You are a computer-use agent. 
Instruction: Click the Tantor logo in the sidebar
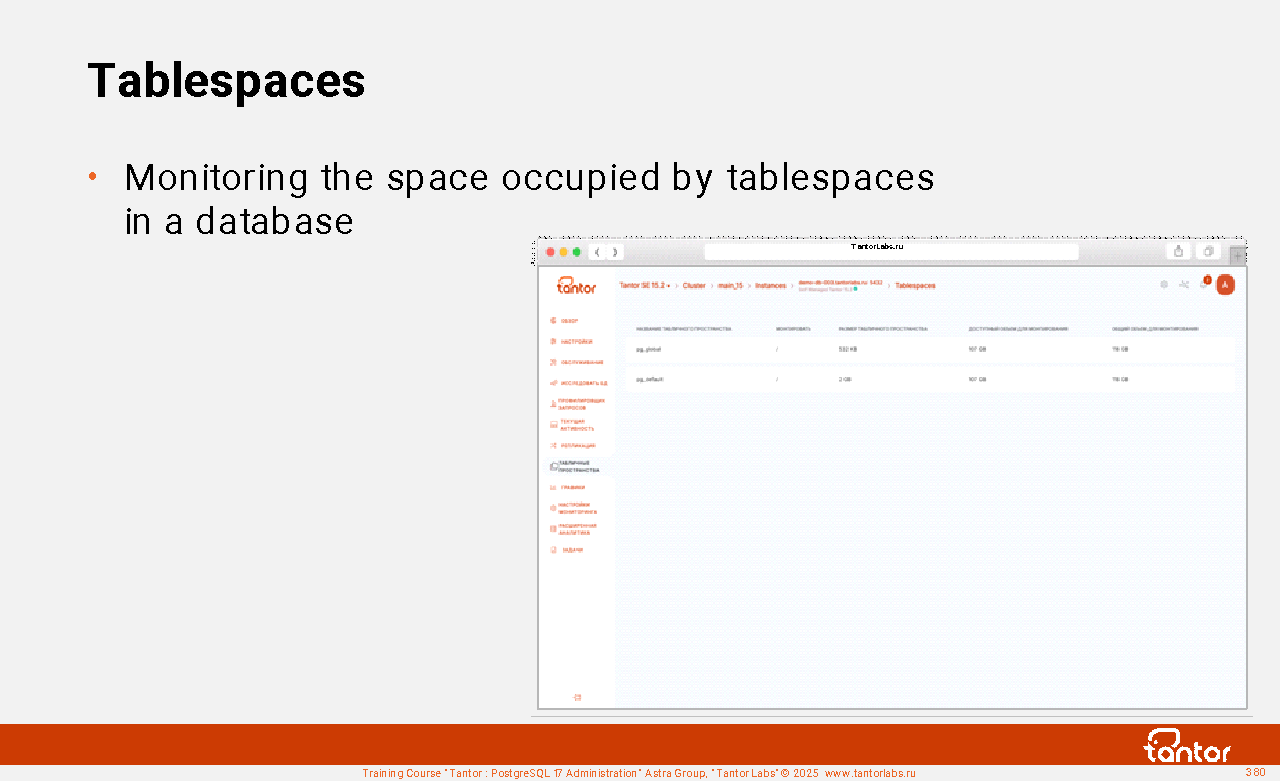click(576, 286)
